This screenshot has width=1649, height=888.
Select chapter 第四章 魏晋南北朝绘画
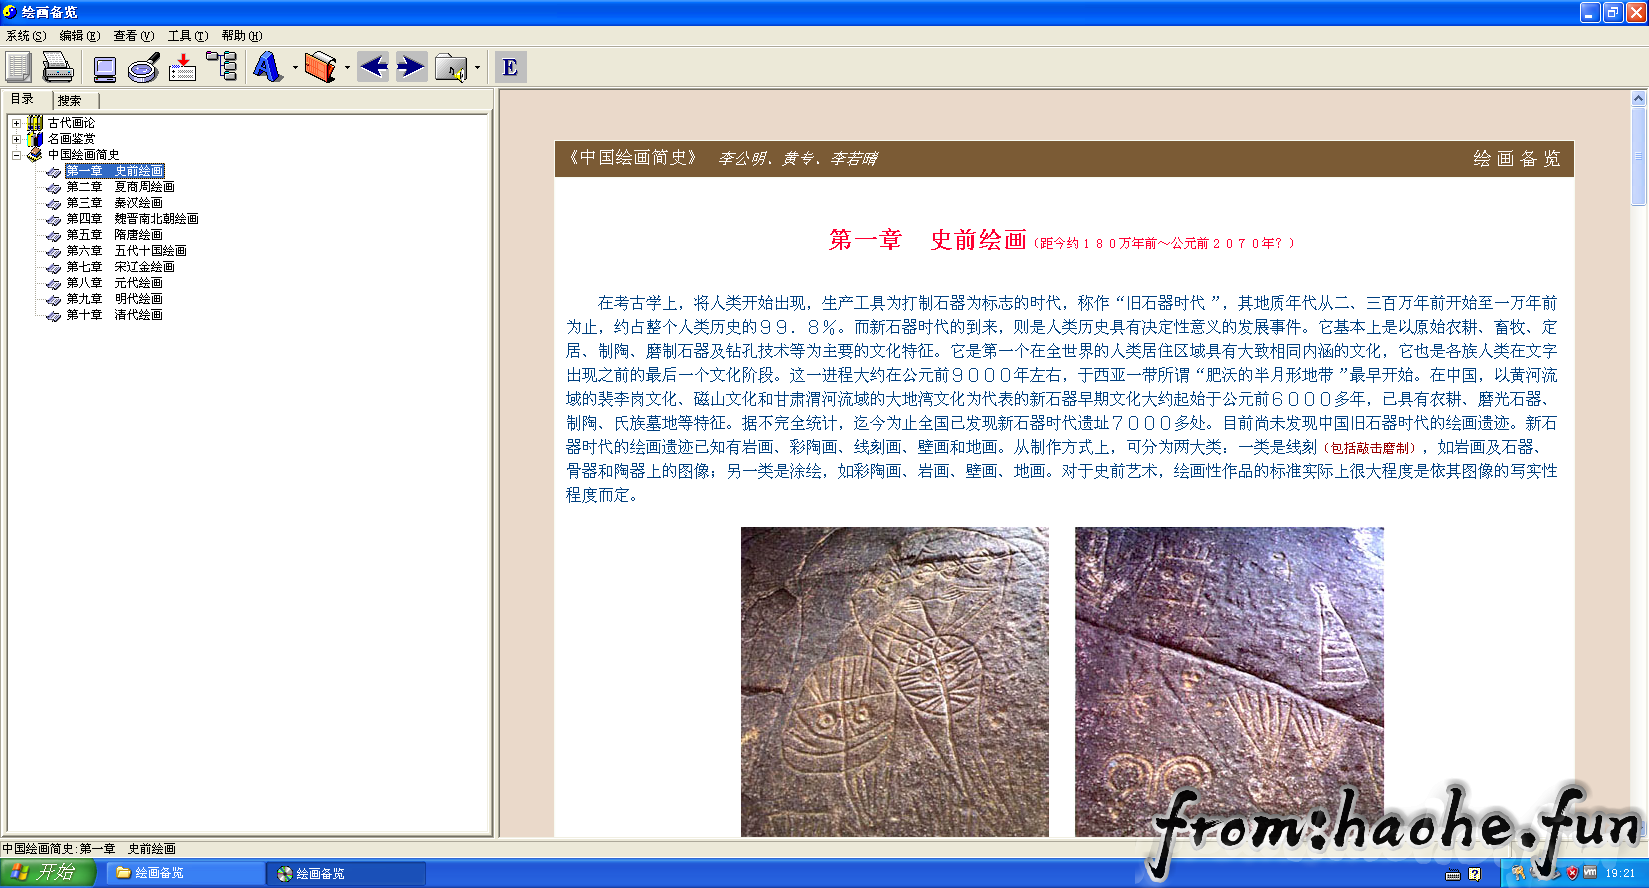[132, 219]
